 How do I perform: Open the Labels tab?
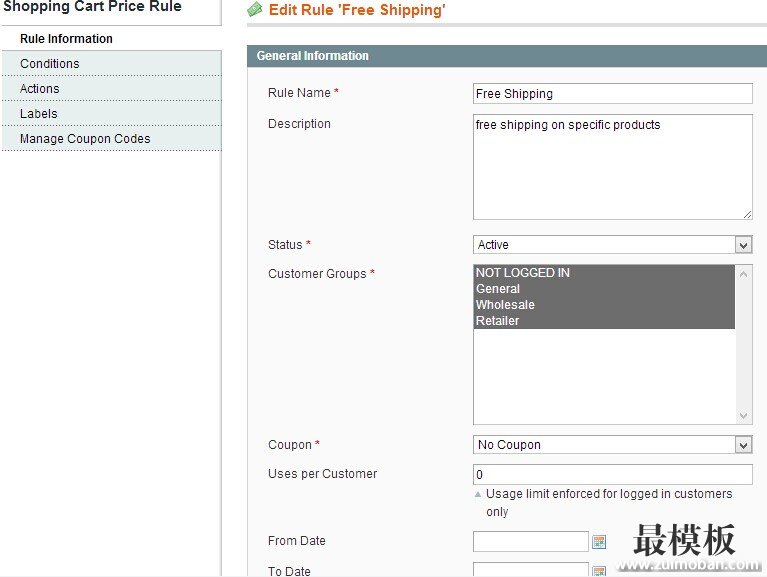39,114
